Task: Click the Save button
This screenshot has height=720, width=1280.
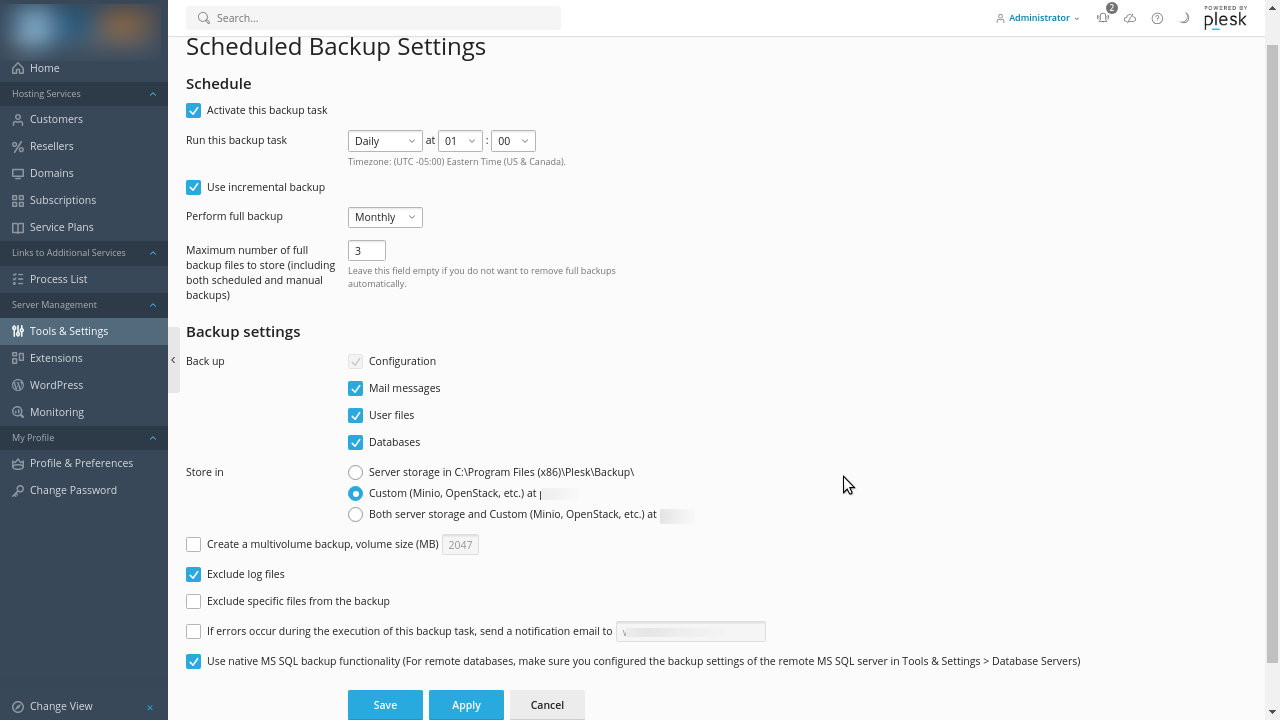Action: (x=385, y=705)
